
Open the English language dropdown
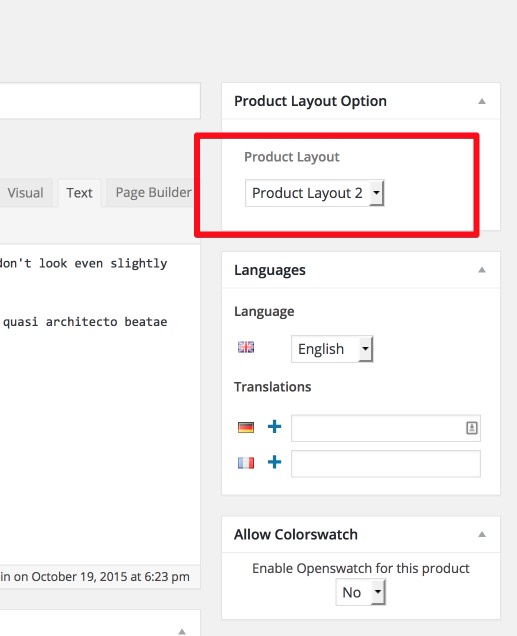coord(332,349)
